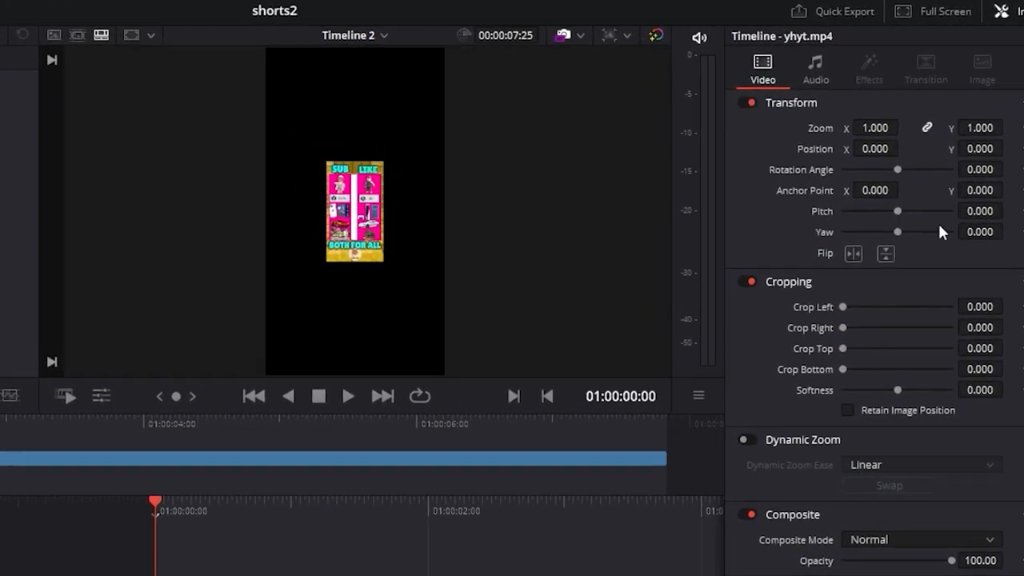The image size is (1024, 576).
Task: Select source tape viewer mode icon
Action: coord(77,35)
